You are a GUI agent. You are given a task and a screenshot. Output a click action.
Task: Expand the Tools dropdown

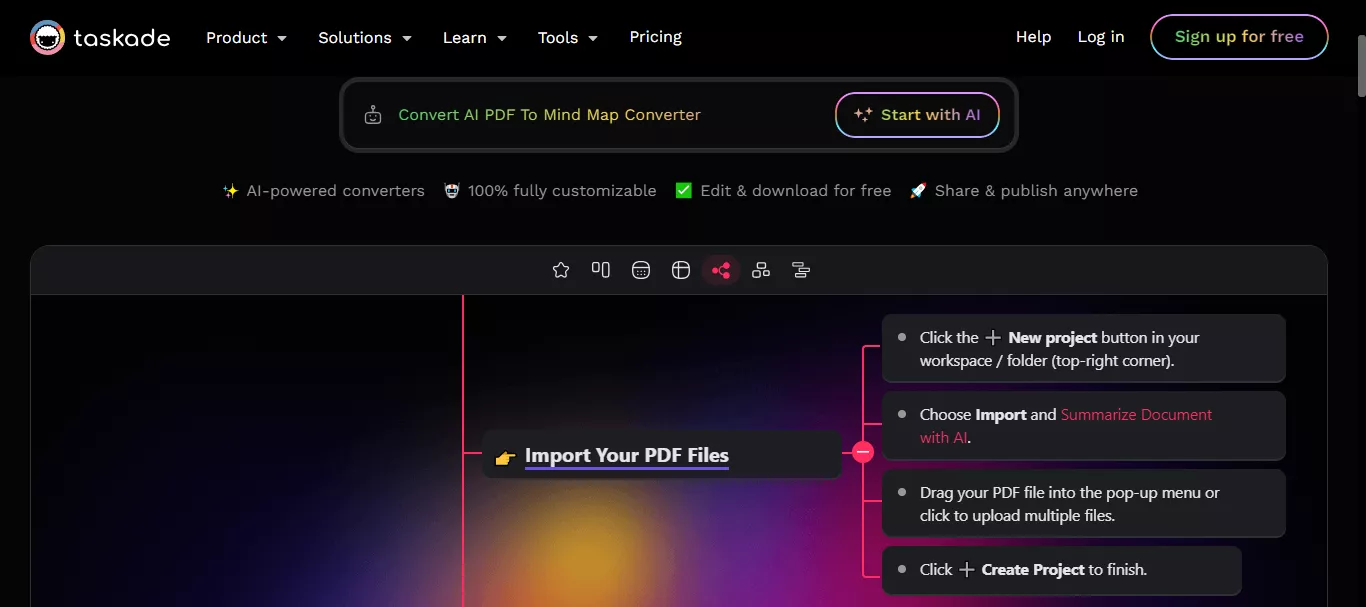click(567, 37)
